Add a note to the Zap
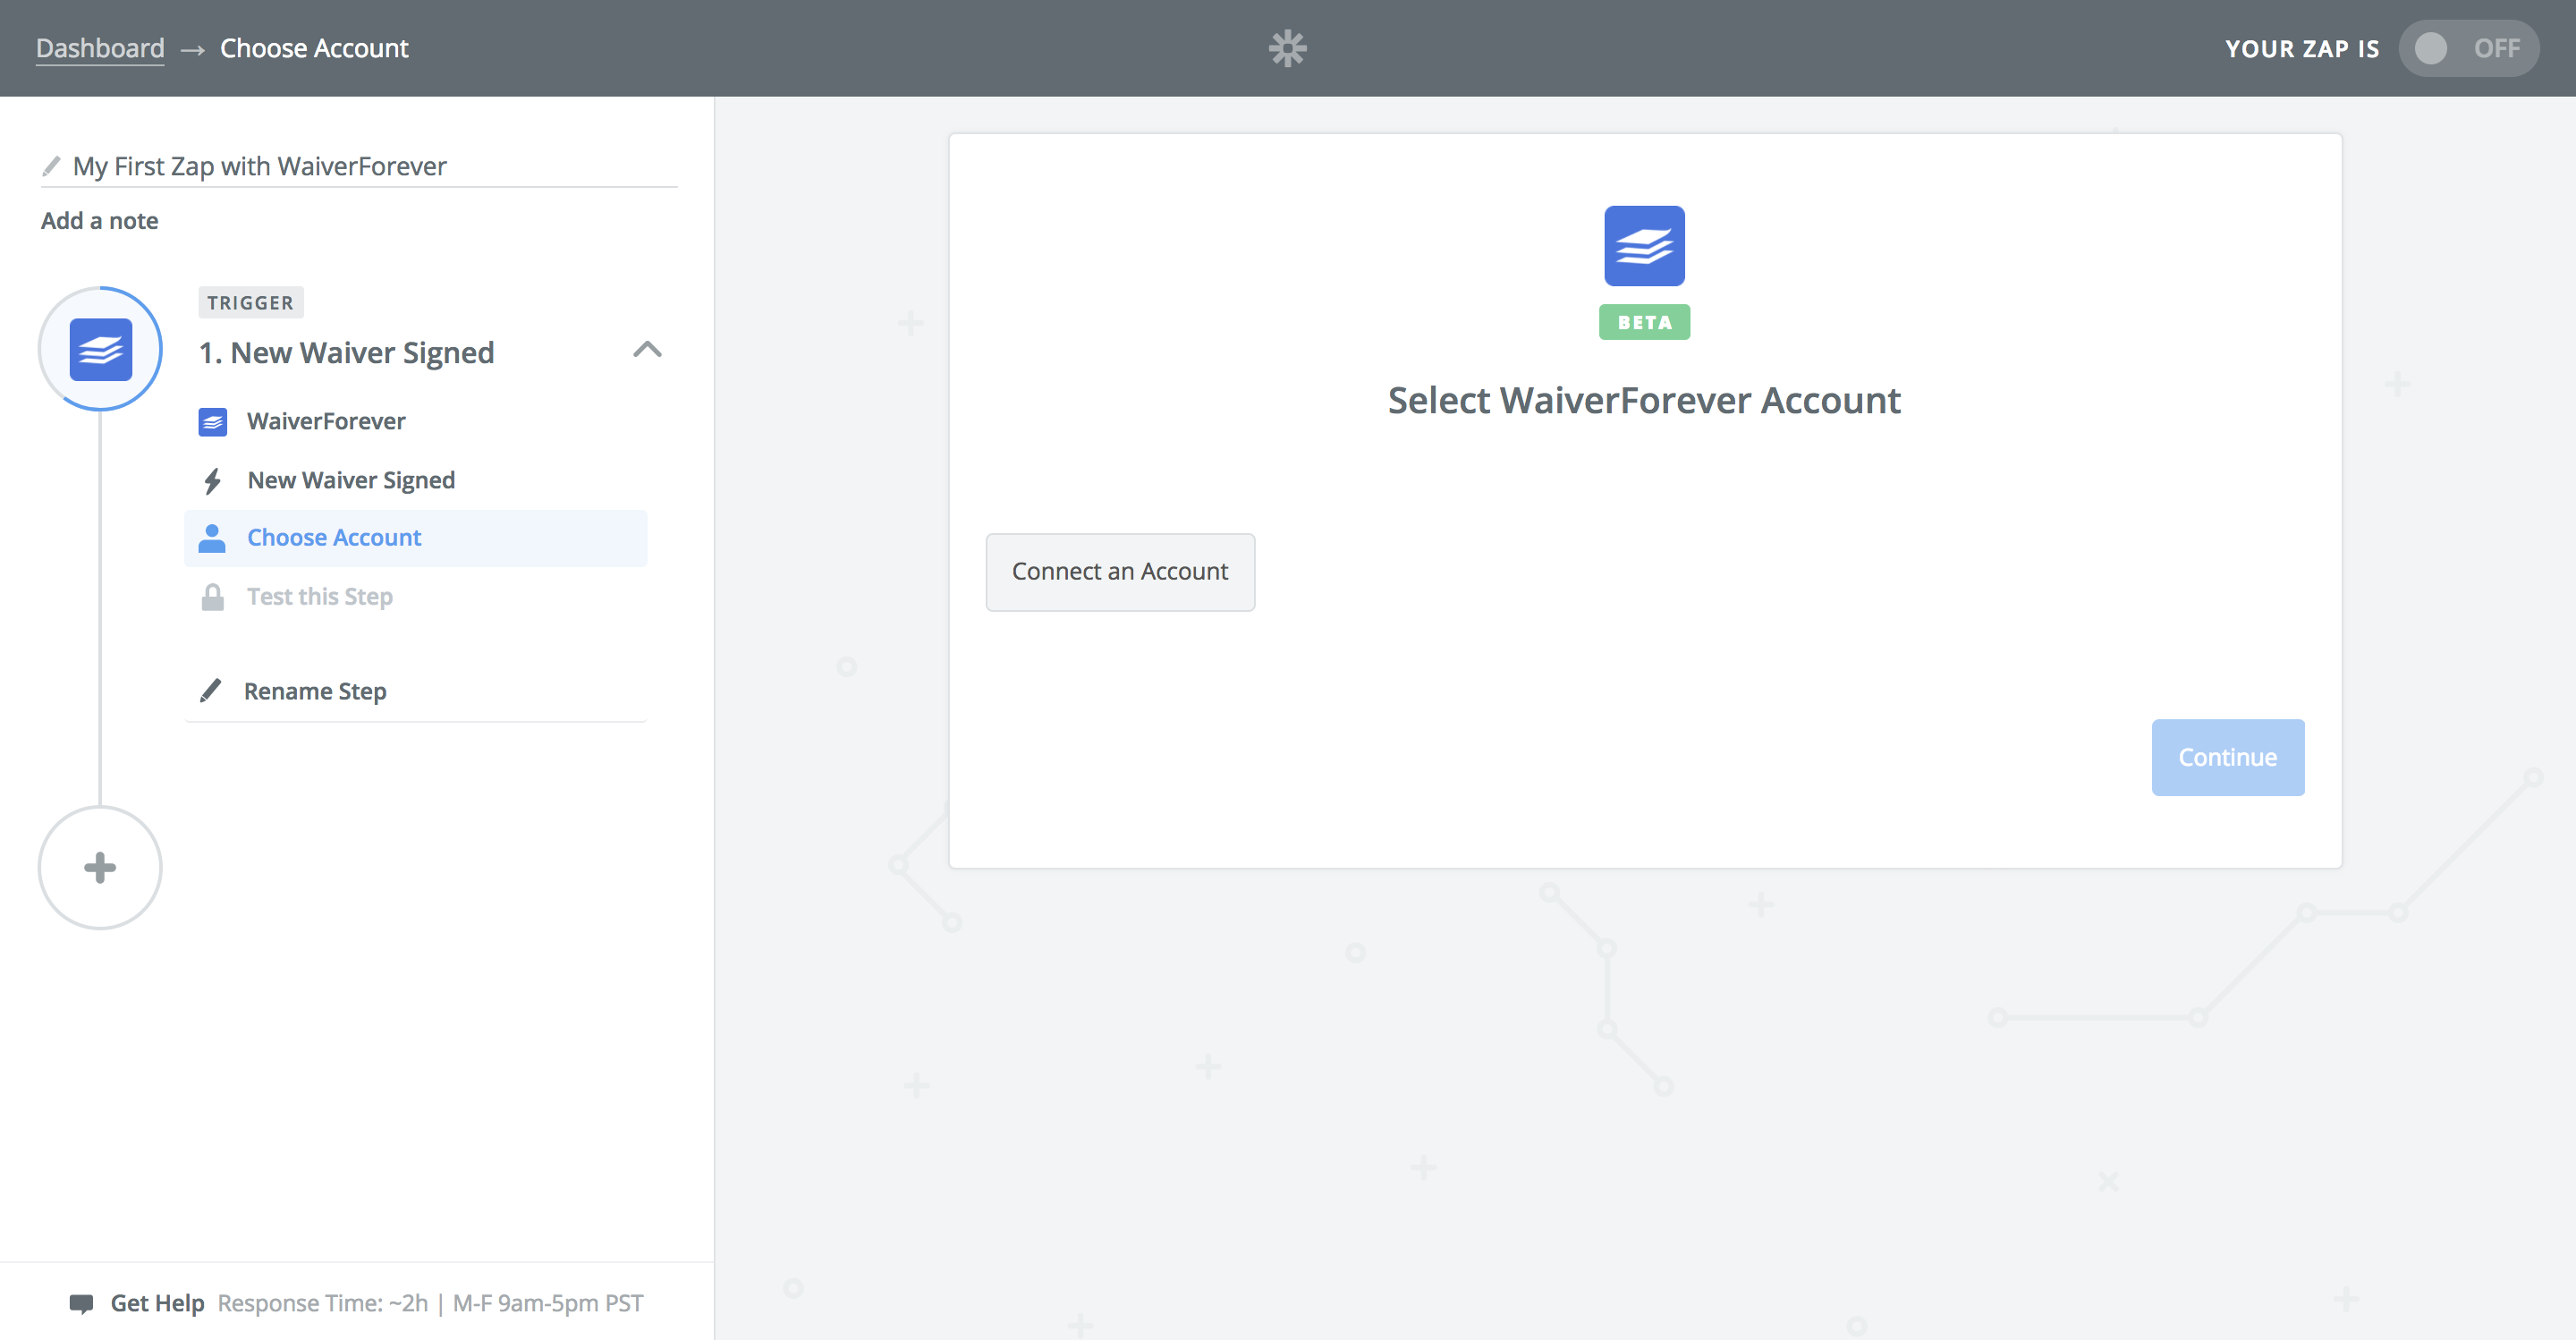The width and height of the screenshot is (2576, 1340). click(x=100, y=221)
